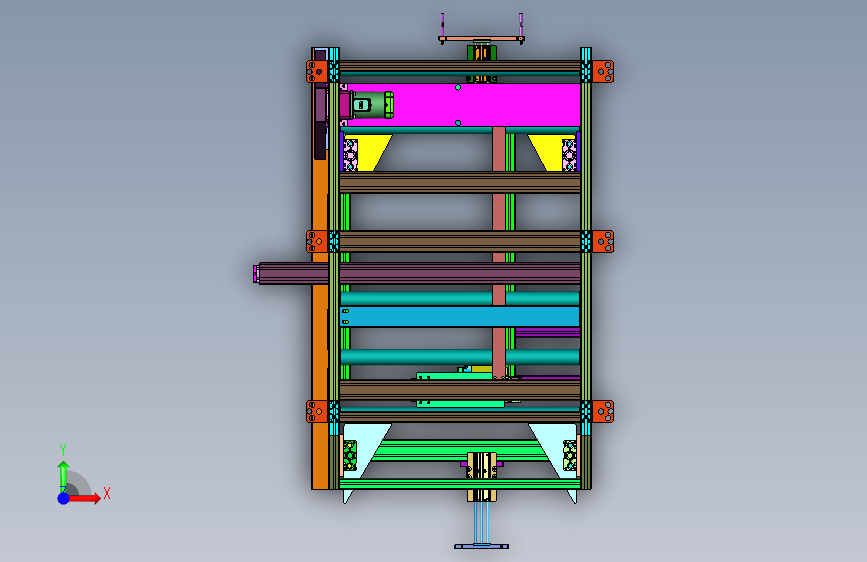Select the bottom-left orange corner bracket
867x562 pixels.
[x=317, y=412]
